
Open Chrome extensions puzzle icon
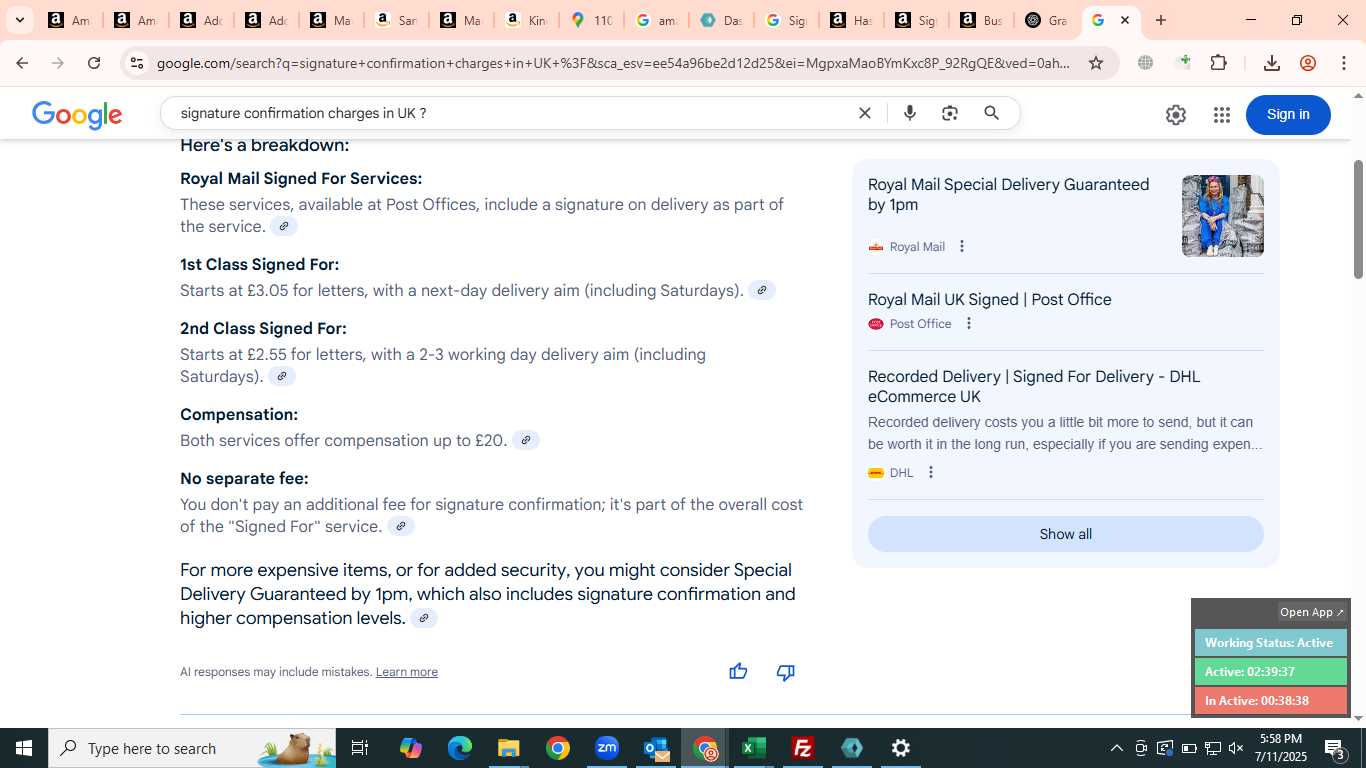[1218, 63]
